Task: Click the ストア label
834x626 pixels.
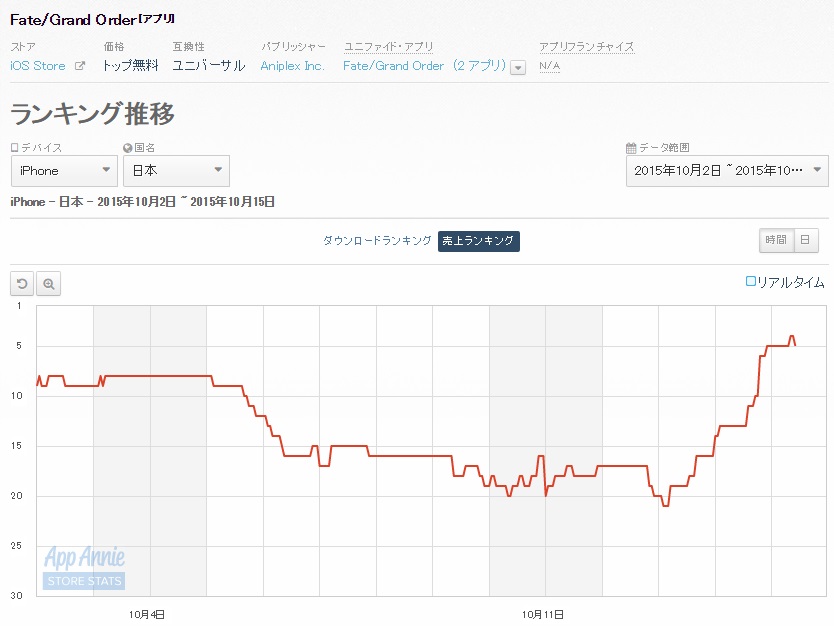Action: tap(23, 47)
